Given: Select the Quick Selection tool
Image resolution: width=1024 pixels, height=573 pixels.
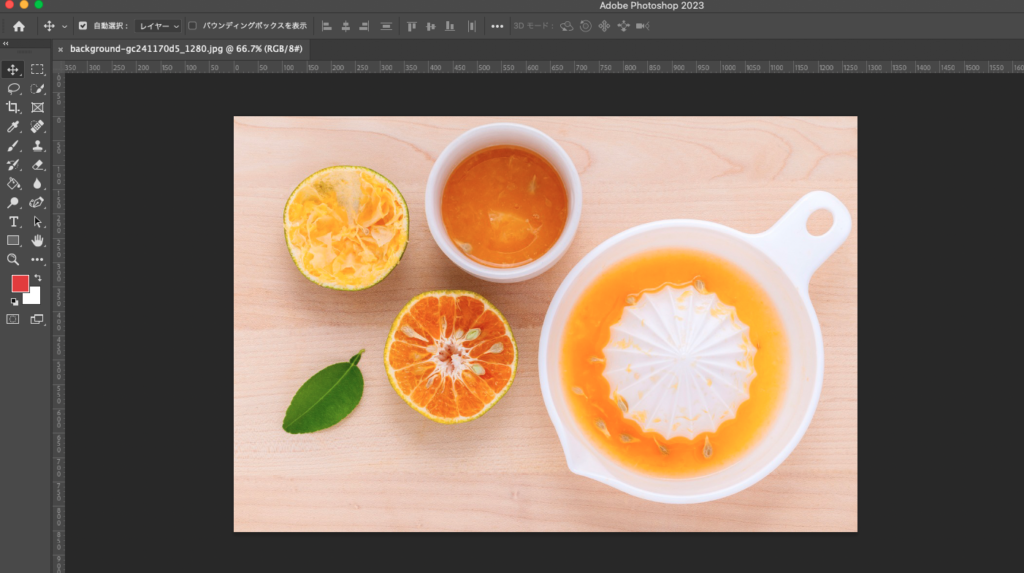Looking at the screenshot, I should (x=37, y=88).
